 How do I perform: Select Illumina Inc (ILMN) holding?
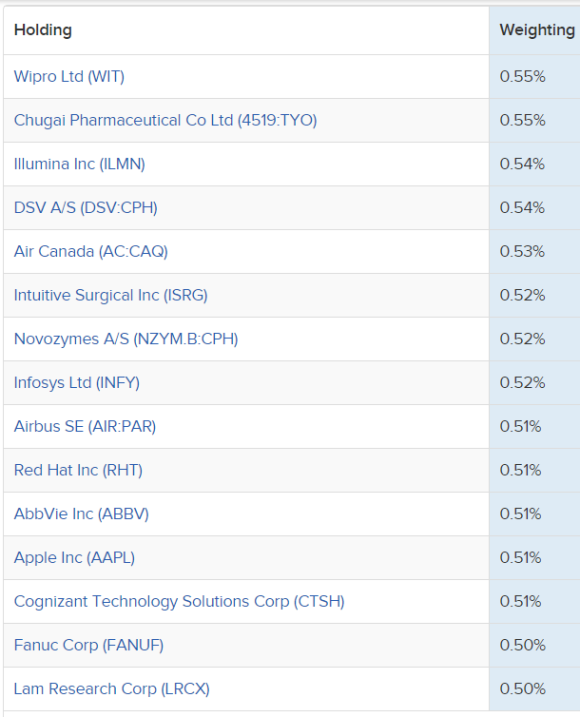point(80,164)
